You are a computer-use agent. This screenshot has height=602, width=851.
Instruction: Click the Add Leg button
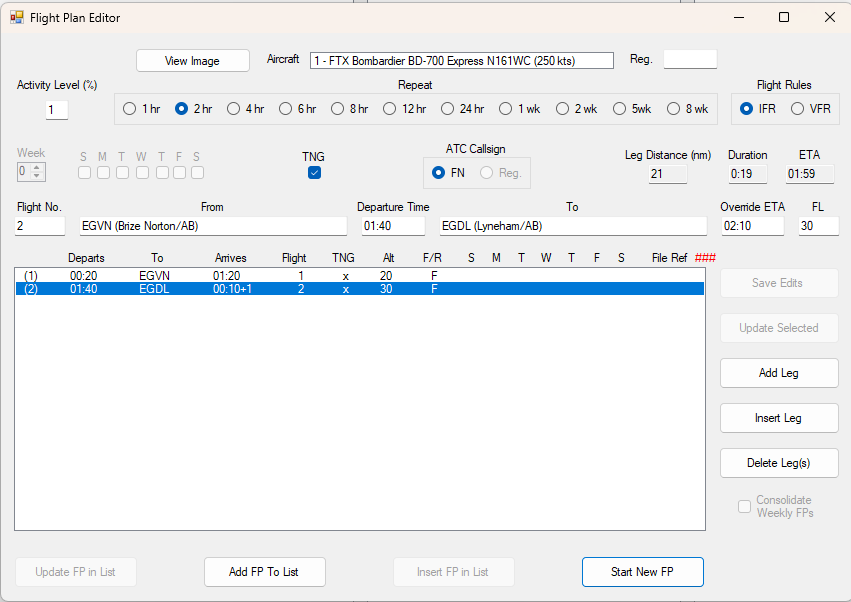click(779, 372)
